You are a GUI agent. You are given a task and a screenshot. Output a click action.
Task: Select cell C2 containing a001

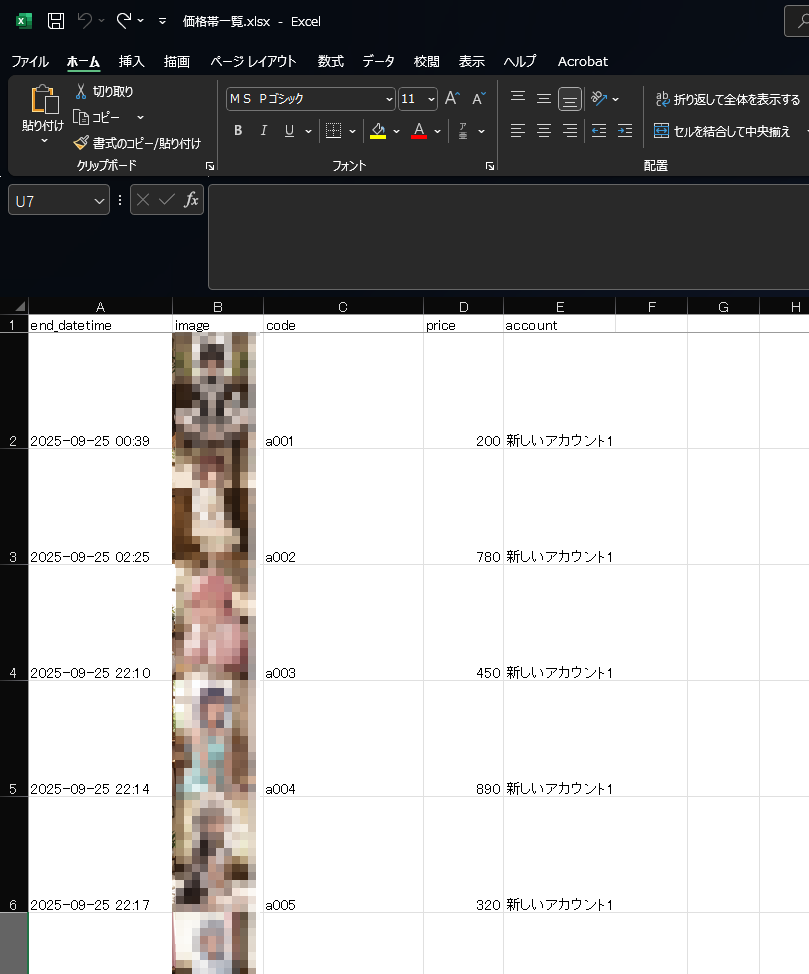pos(343,440)
